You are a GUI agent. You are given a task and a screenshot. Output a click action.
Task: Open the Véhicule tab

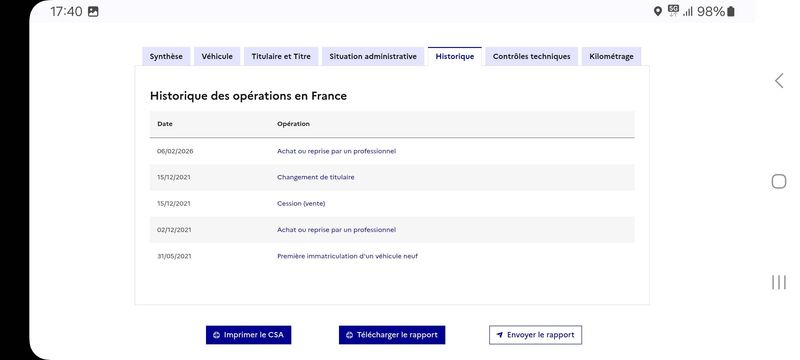(x=217, y=57)
